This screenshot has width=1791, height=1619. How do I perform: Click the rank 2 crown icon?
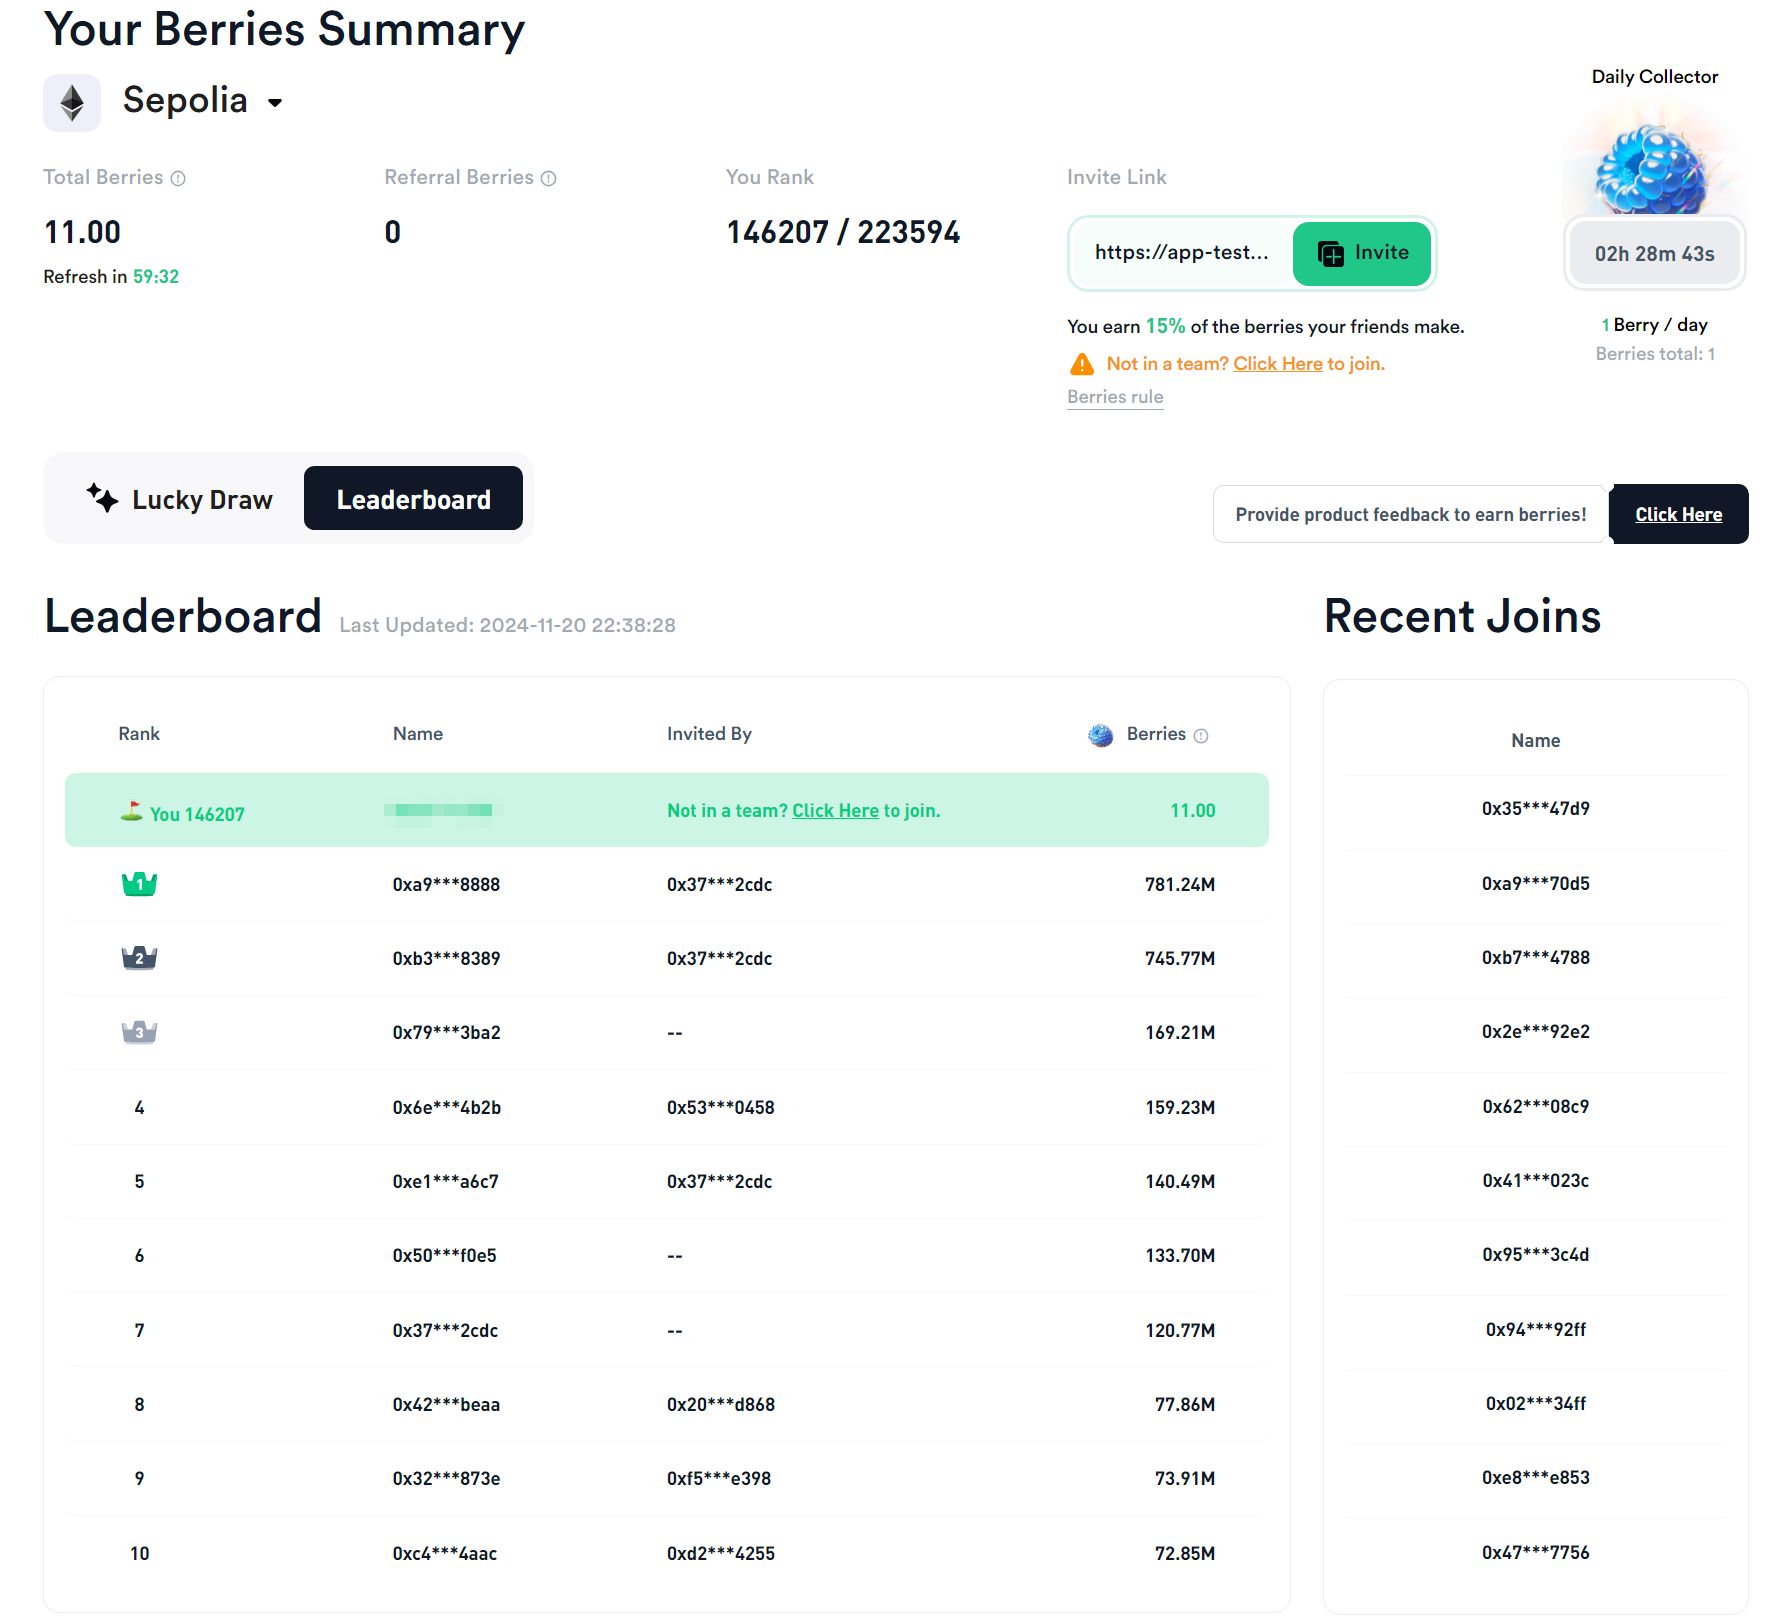click(139, 958)
